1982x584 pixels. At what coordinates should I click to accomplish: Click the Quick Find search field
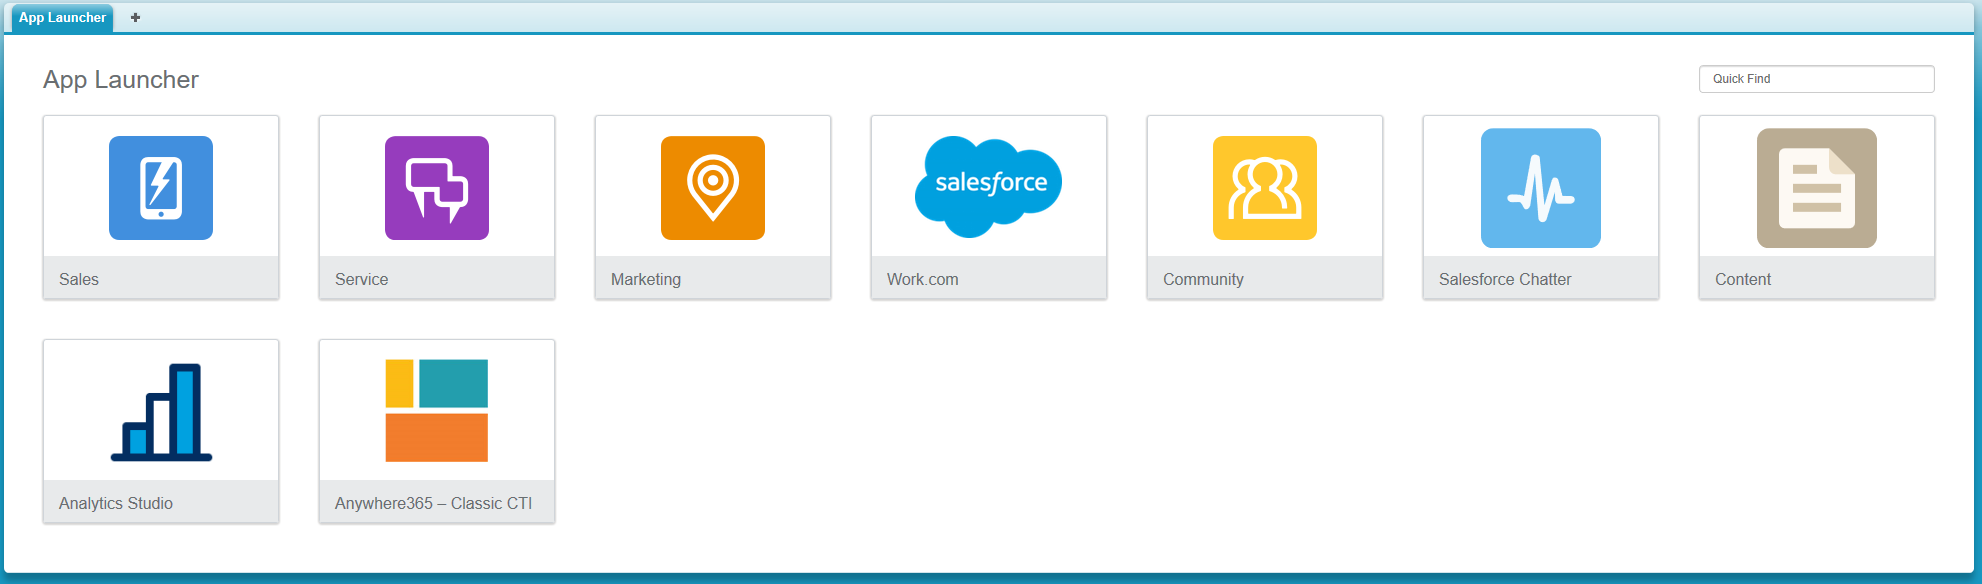point(1816,79)
